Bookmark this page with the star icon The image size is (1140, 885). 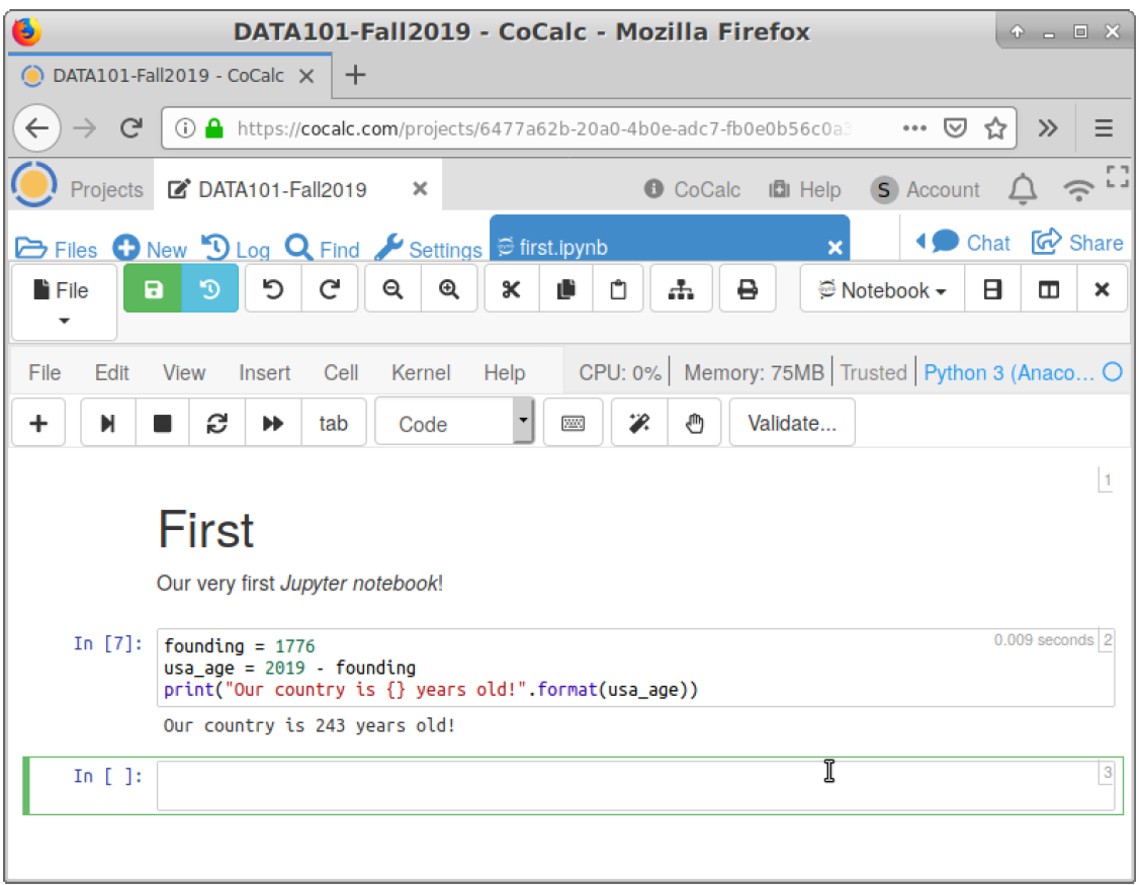[995, 128]
